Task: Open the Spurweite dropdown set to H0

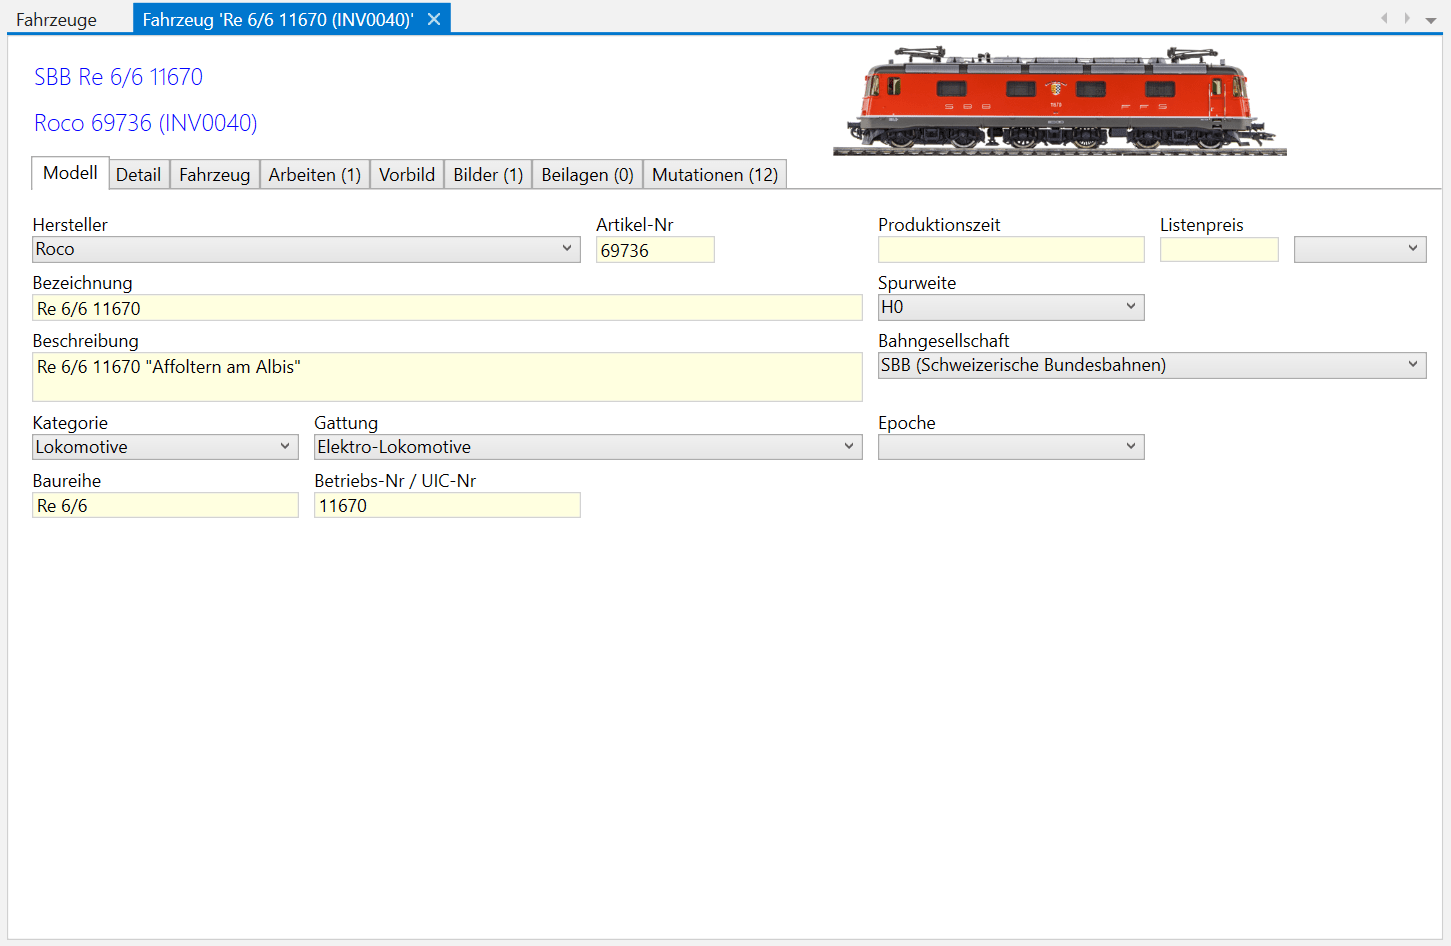Action: [x=1010, y=307]
